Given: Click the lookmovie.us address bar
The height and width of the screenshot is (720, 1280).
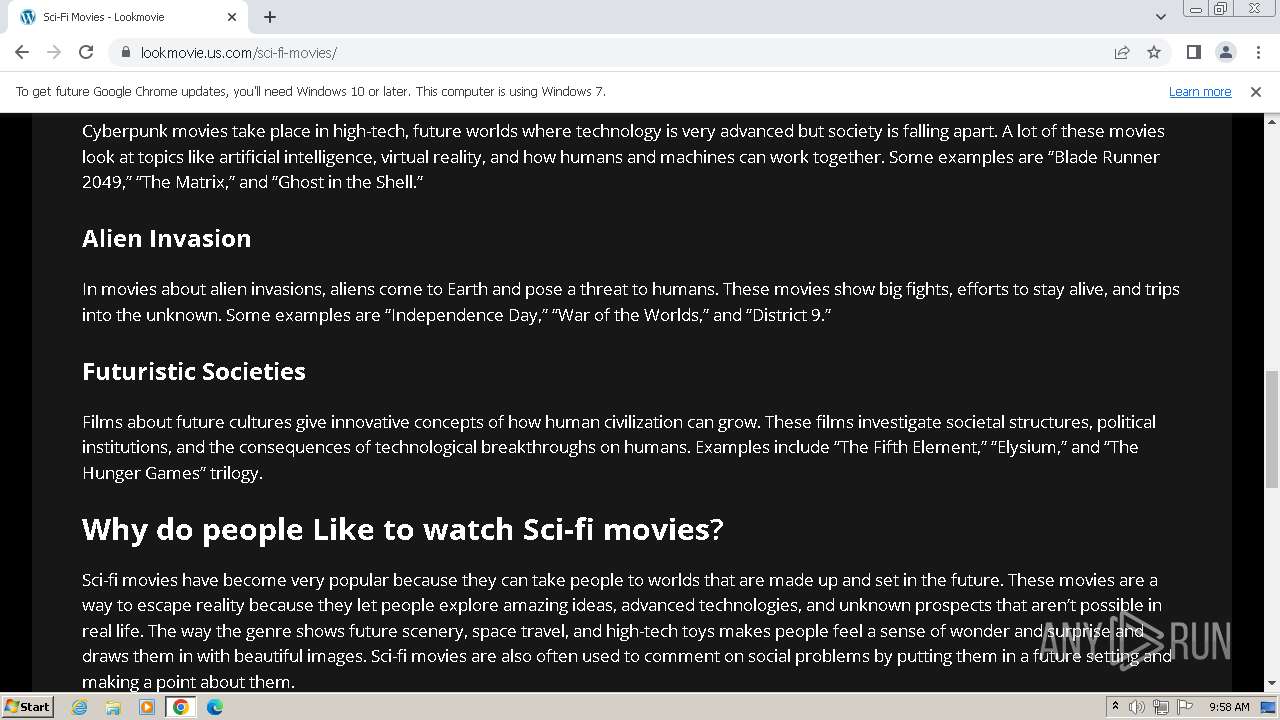Looking at the screenshot, I should (600, 52).
